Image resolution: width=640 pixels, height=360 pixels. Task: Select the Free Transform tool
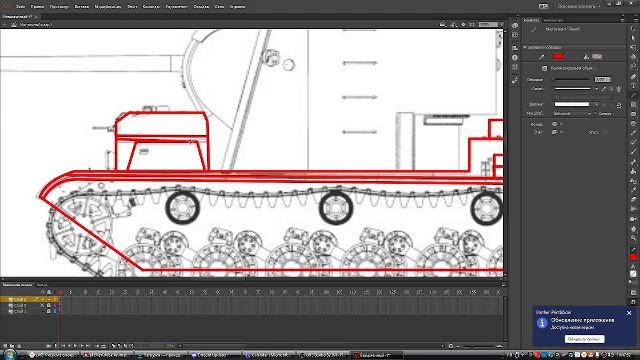[633, 48]
